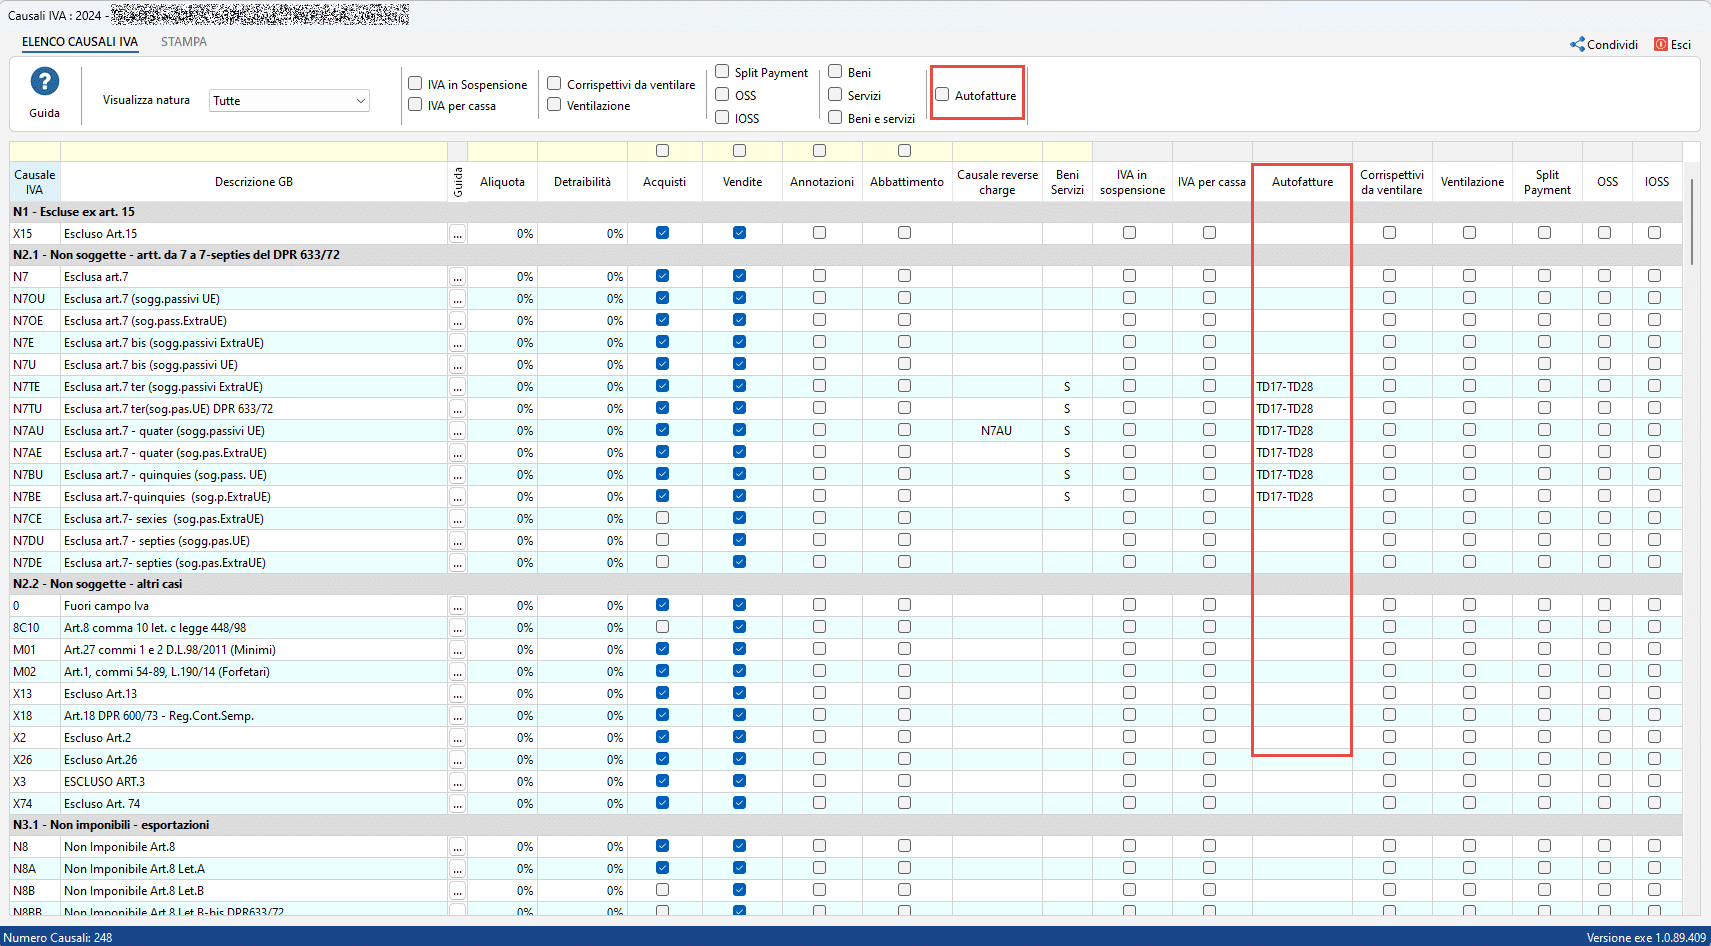Select the Descrizione GB column header
Image resolution: width=1711 pixels, height=946 pixels.
point(254,182)
